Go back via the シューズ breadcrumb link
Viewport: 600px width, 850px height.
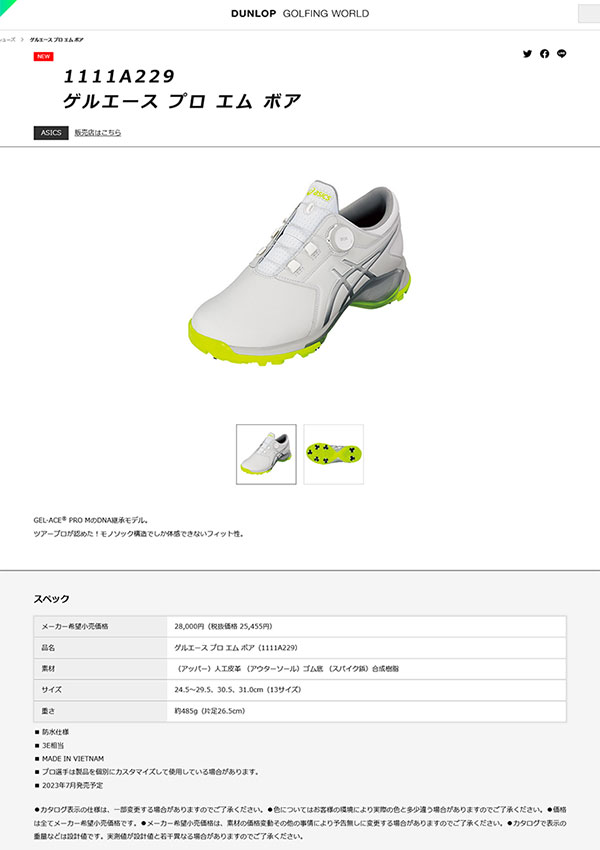point(8,40)
